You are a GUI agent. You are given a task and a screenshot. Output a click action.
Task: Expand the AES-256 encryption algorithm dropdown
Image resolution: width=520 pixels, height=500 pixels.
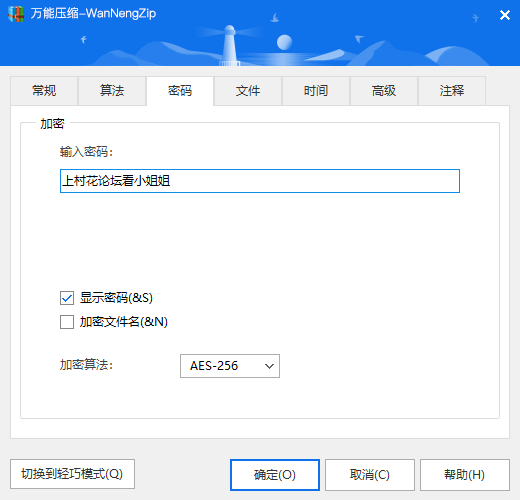tap(230, 366)
